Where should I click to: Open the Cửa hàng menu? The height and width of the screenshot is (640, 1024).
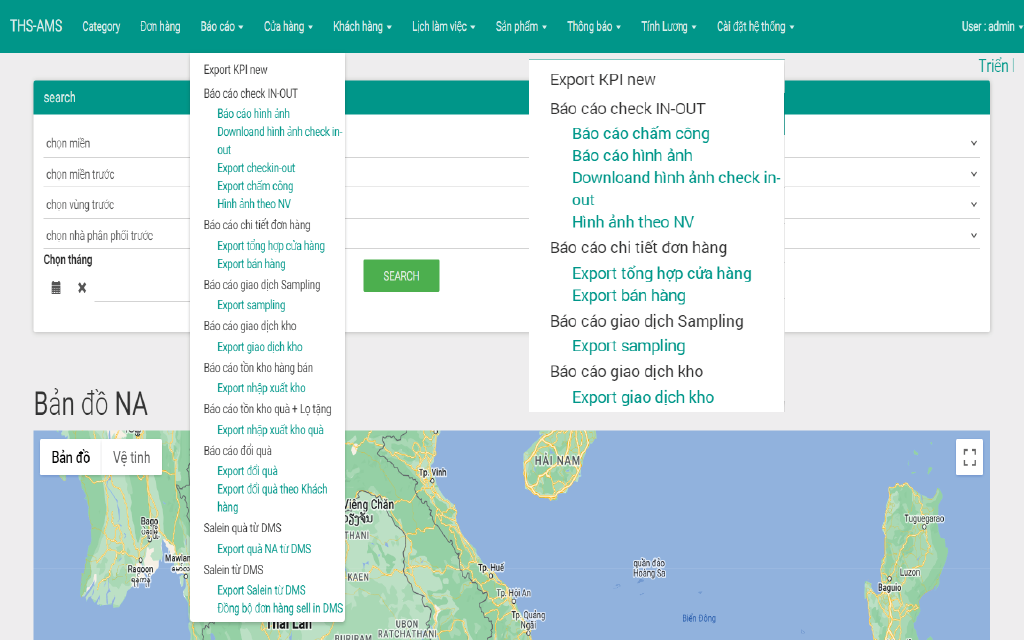tap(288, 27)
